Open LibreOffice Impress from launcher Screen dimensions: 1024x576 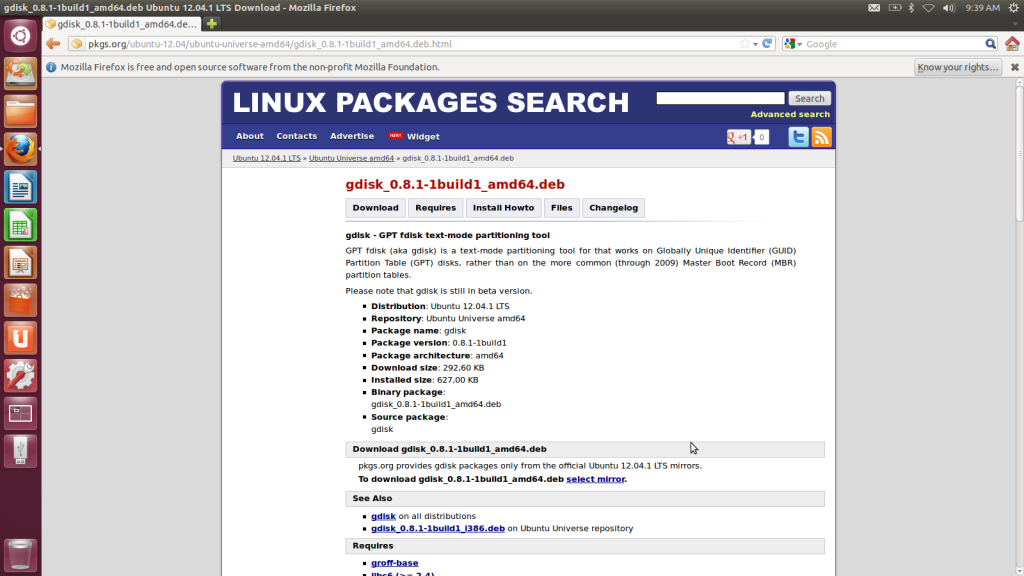(x=20, y=263)
